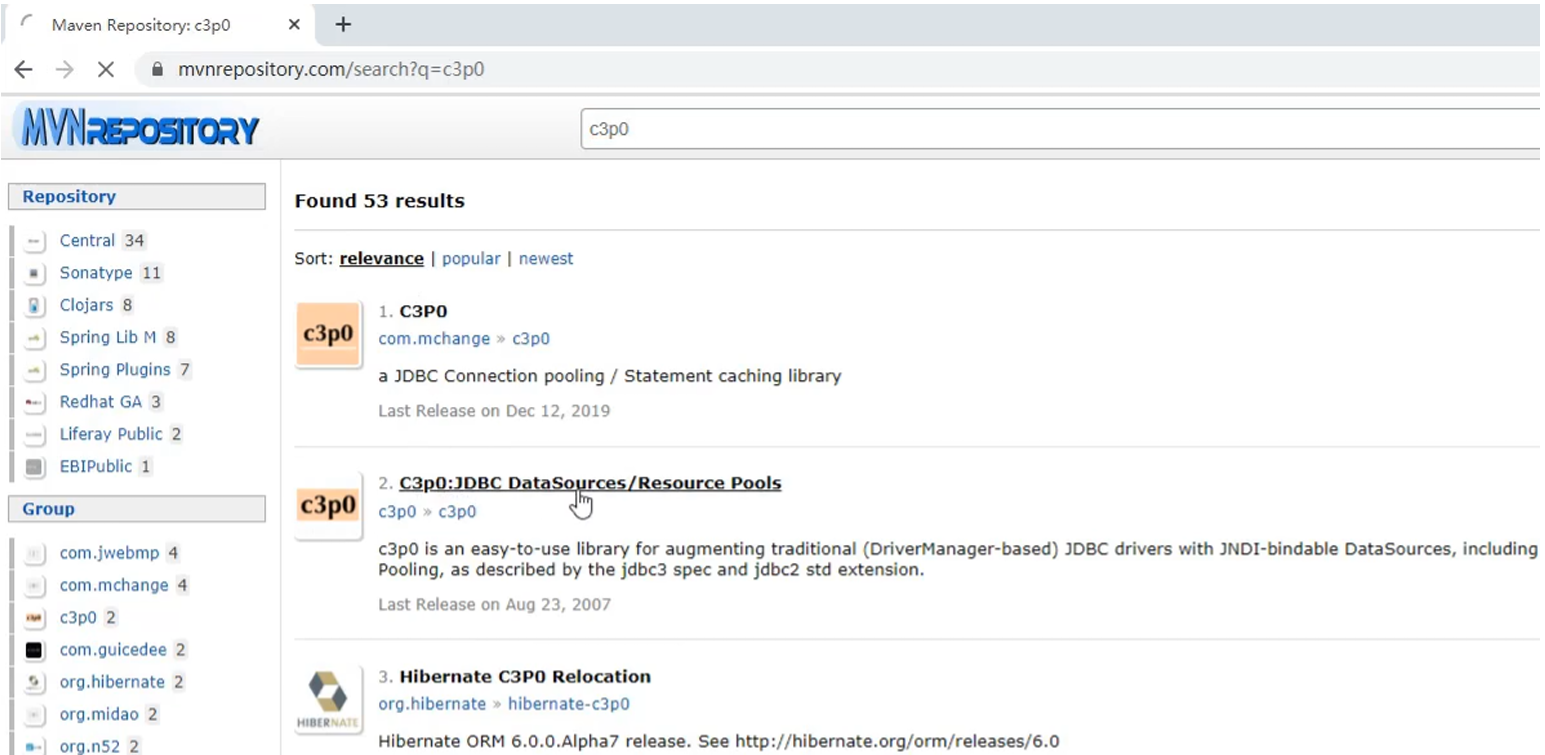Click the com.mchange group icon

pos(36,585)
